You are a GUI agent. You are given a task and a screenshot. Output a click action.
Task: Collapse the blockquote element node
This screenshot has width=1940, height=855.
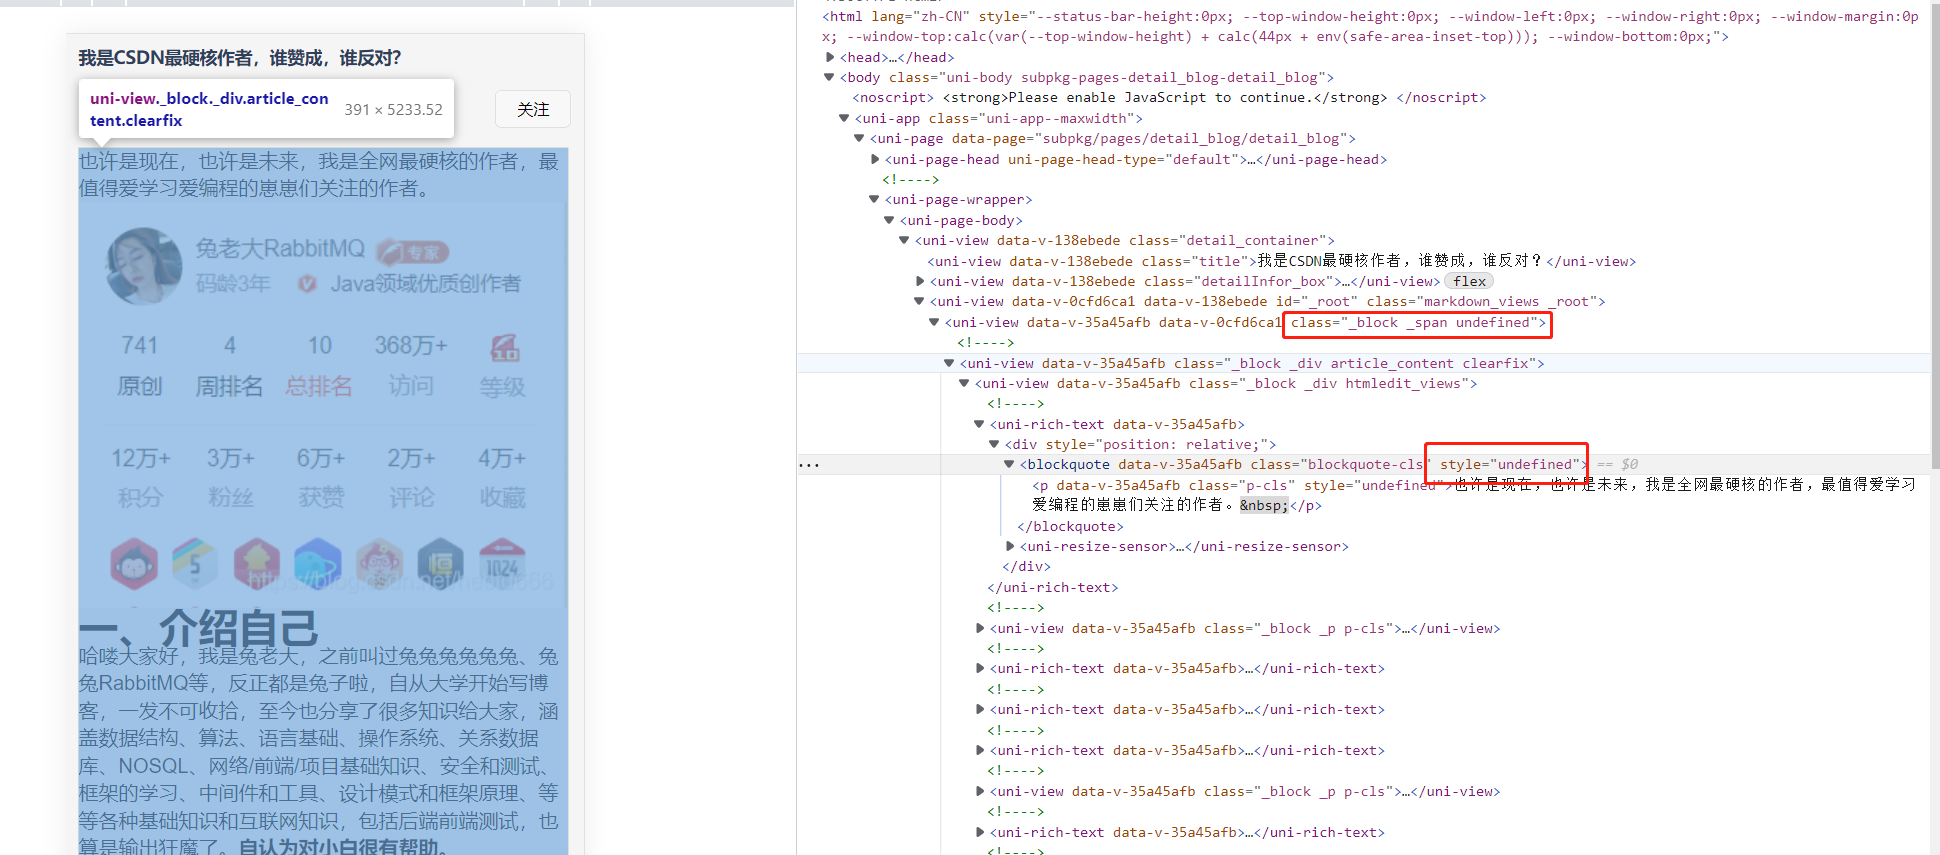1010,464
